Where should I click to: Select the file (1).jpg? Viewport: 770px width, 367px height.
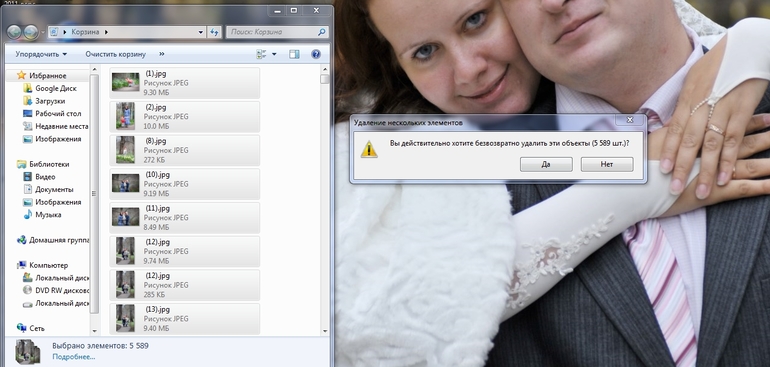(x=184, y=83)
